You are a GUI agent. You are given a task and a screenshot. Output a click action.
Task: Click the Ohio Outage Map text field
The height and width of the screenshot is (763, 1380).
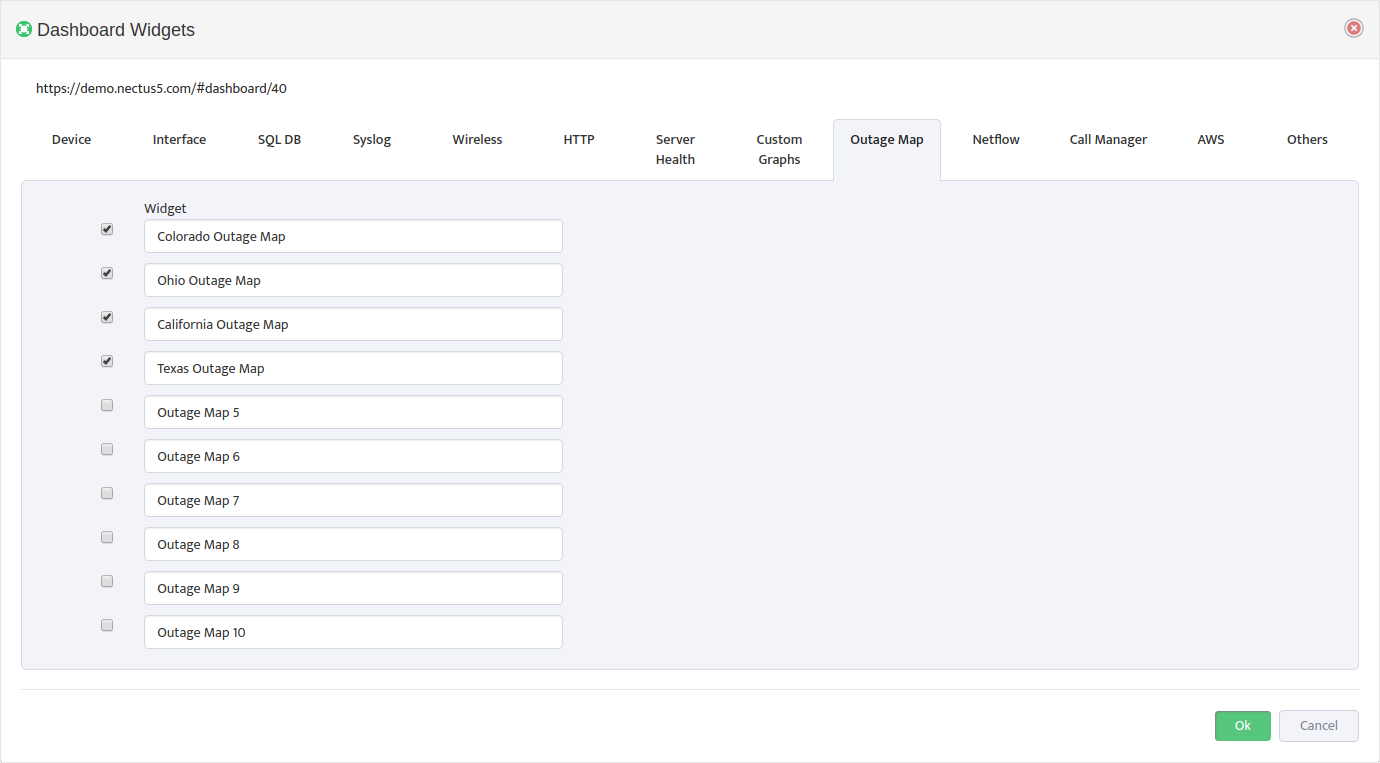click(353, 280)
